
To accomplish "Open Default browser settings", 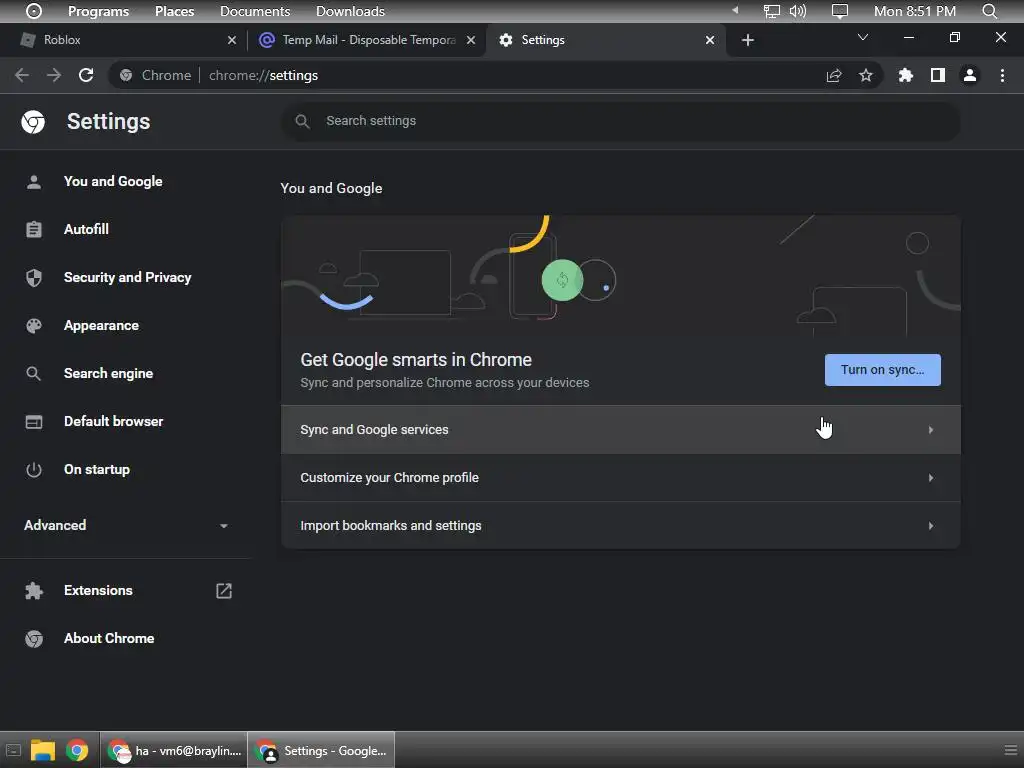I will [114, 421].
